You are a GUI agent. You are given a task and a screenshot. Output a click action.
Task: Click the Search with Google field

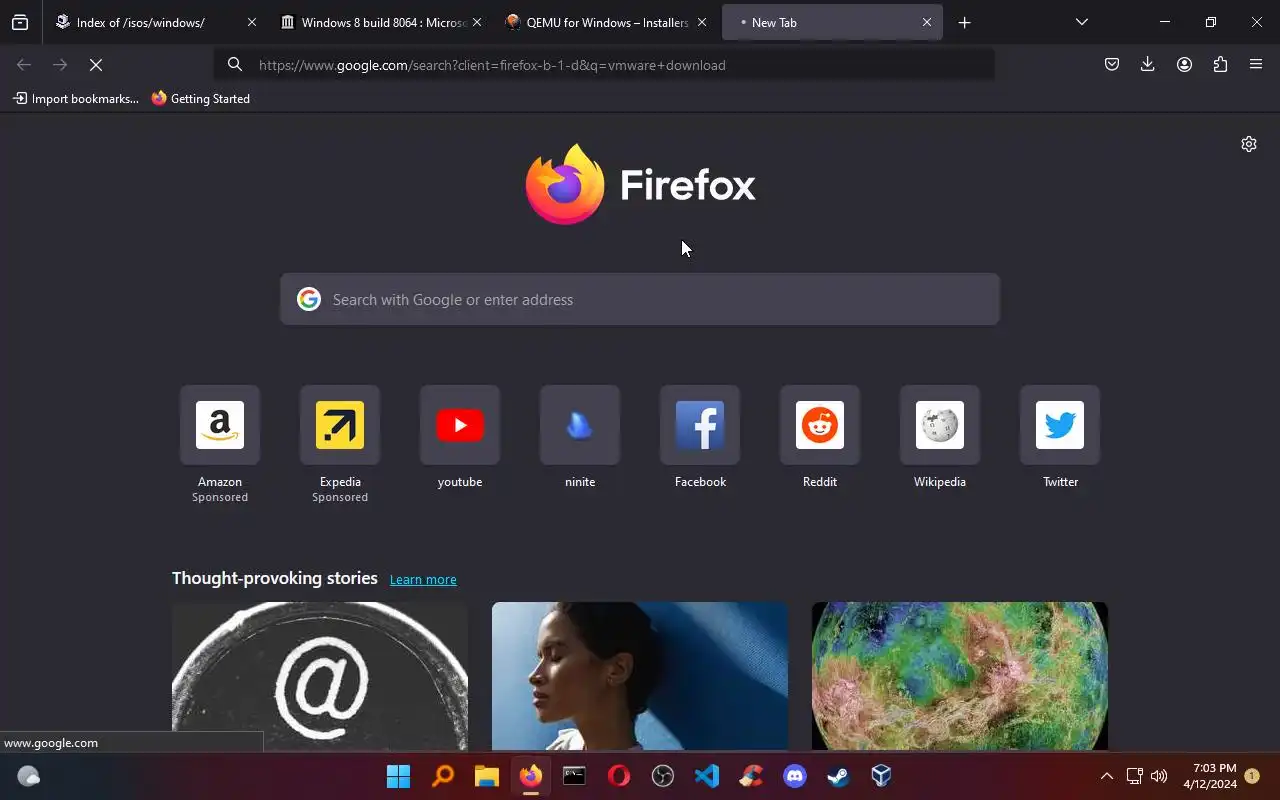click(640, 299)
